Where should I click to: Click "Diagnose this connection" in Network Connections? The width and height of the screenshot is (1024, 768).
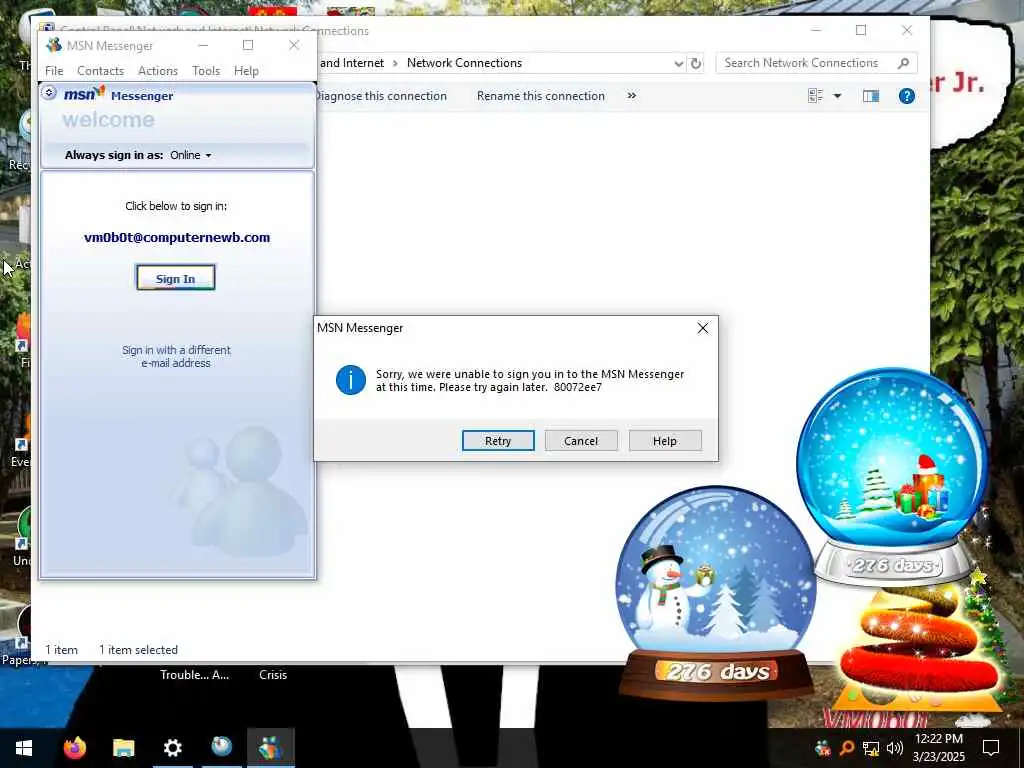click(x=381, y=96)
